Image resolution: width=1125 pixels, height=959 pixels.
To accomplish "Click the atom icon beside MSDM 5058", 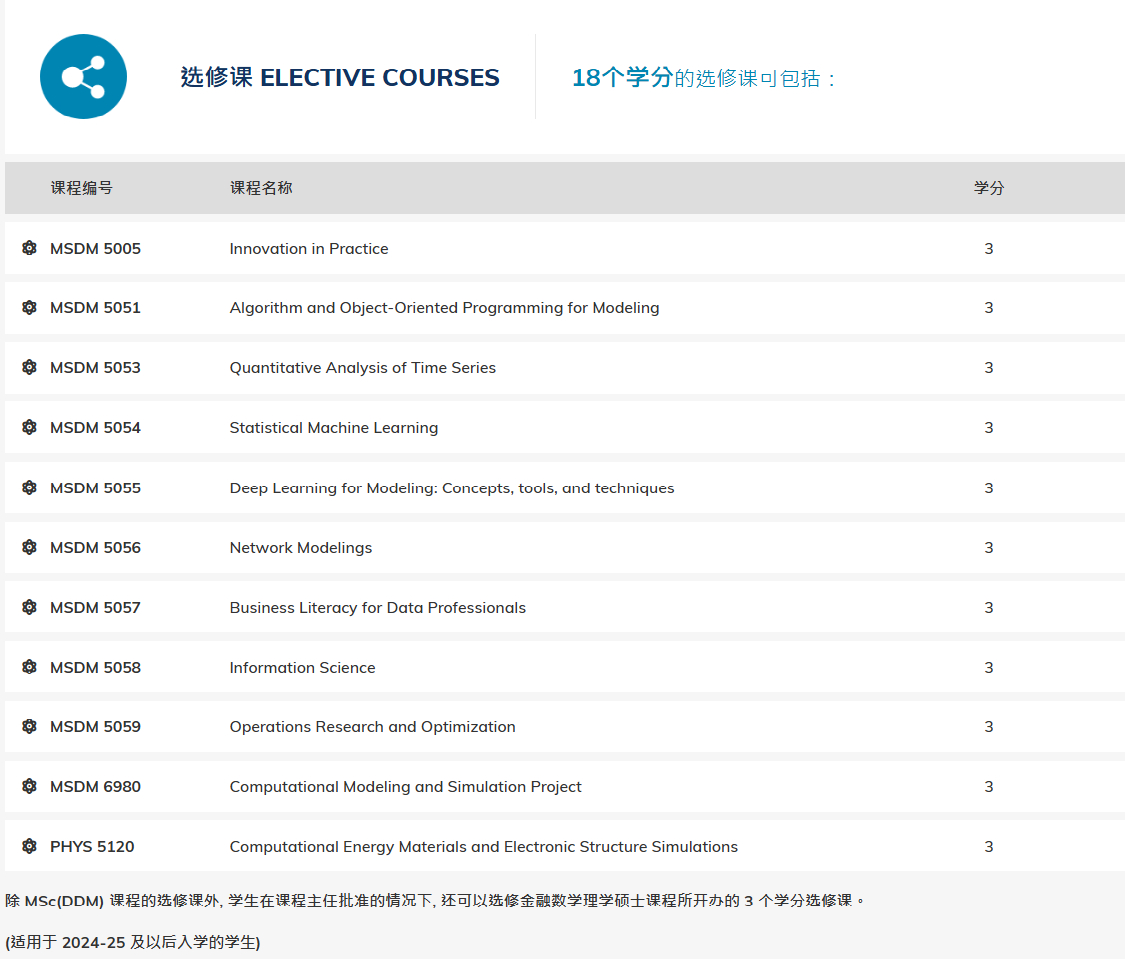I will [30, 667].
